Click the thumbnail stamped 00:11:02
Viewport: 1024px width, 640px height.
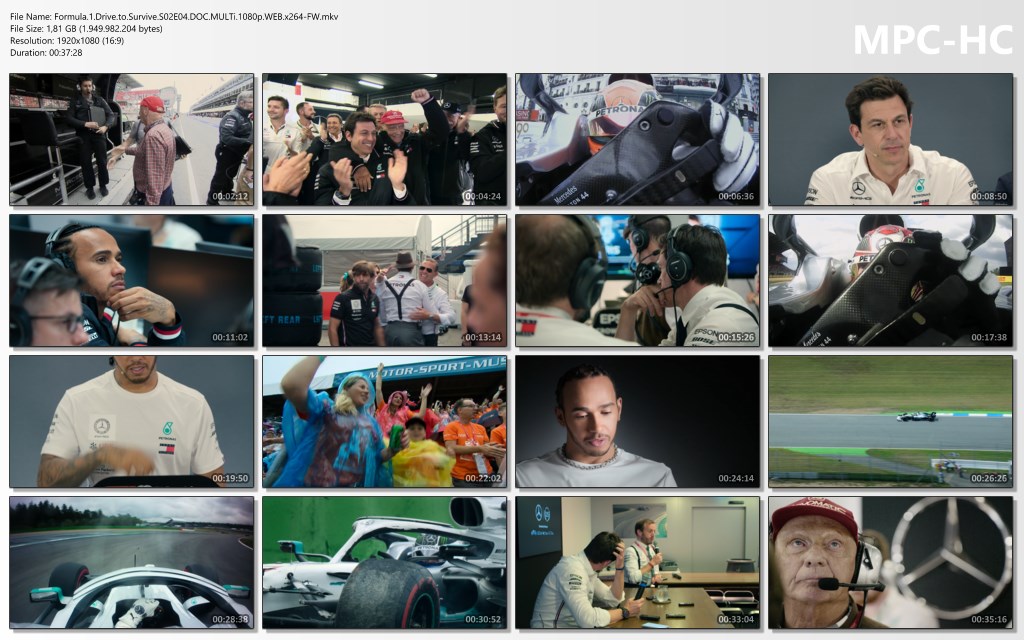click(x=131, y=280)
